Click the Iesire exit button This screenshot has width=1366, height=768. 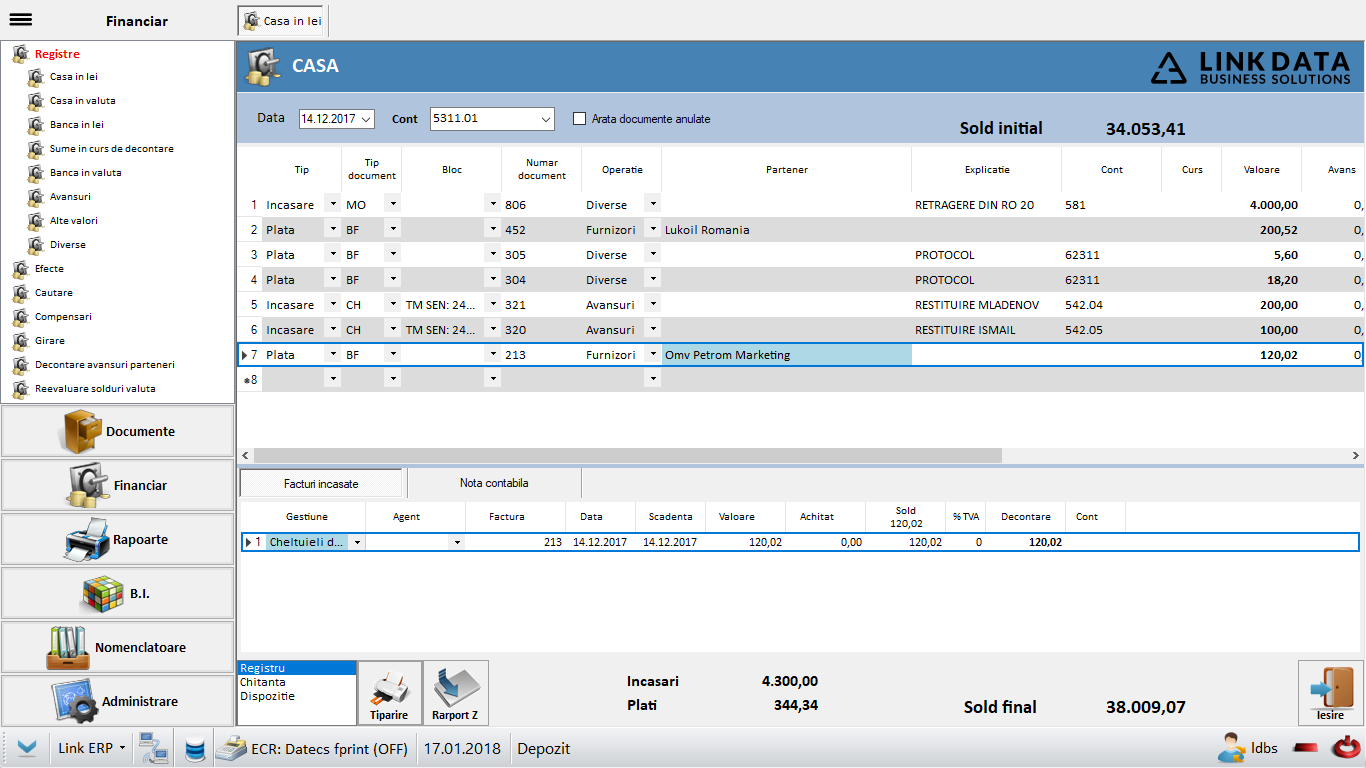click(x=1331, y=692)
